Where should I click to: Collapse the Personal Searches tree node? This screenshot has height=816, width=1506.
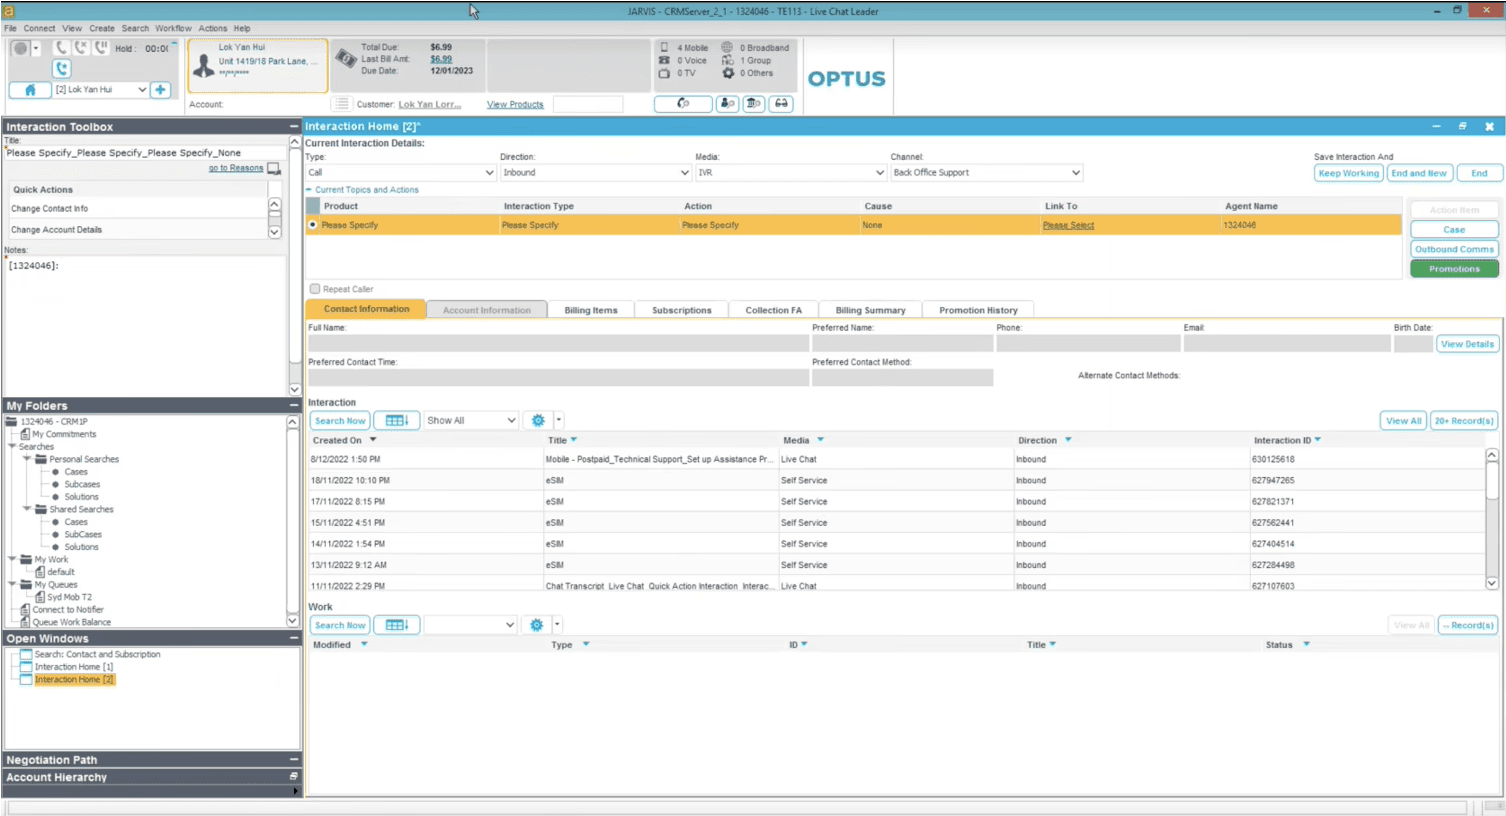click(x=27, y=459)
